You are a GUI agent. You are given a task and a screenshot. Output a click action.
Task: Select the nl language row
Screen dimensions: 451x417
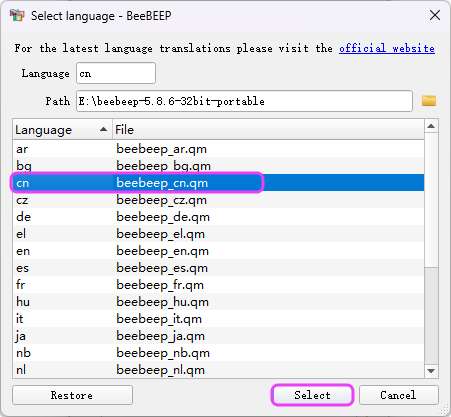tap(219, 370)
